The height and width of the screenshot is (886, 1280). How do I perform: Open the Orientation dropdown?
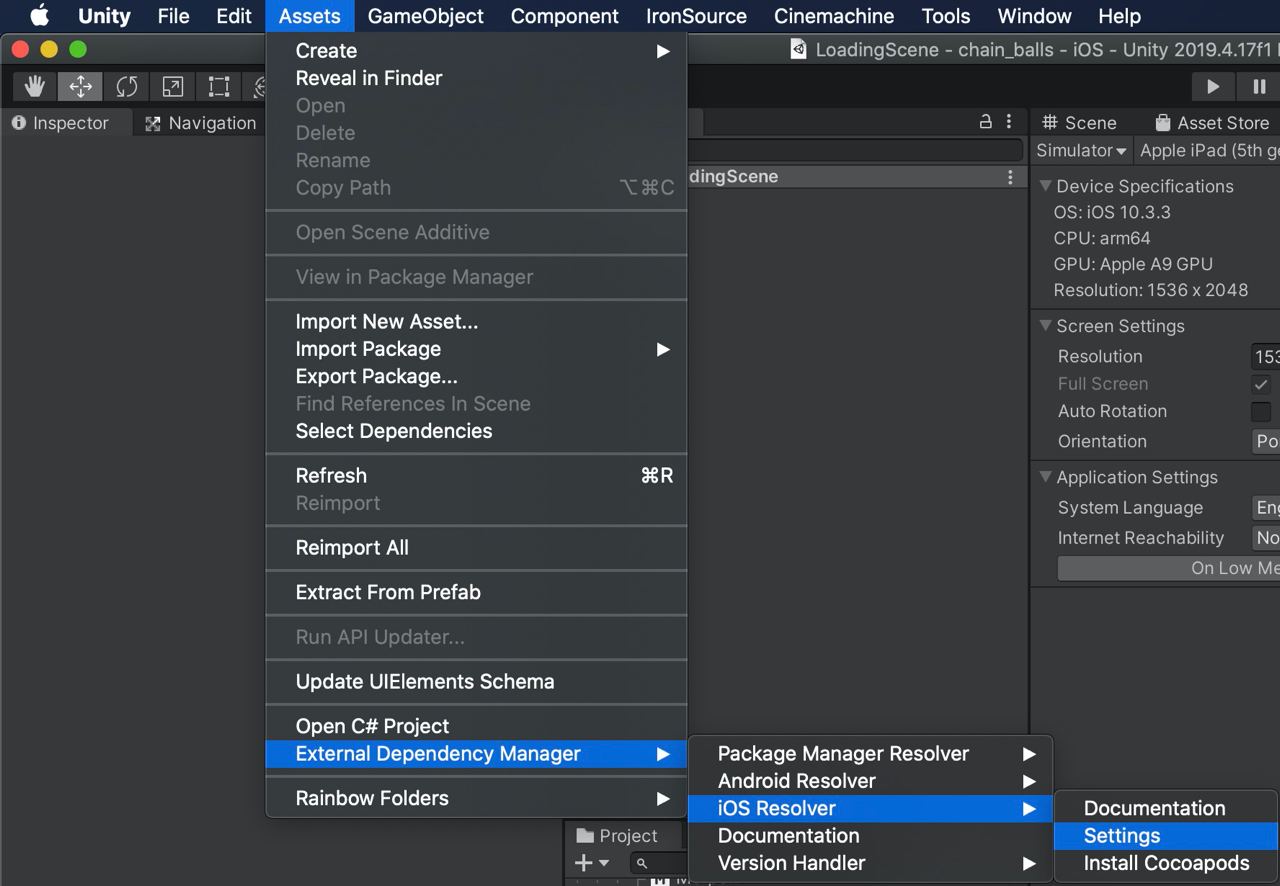[1266, 442]
